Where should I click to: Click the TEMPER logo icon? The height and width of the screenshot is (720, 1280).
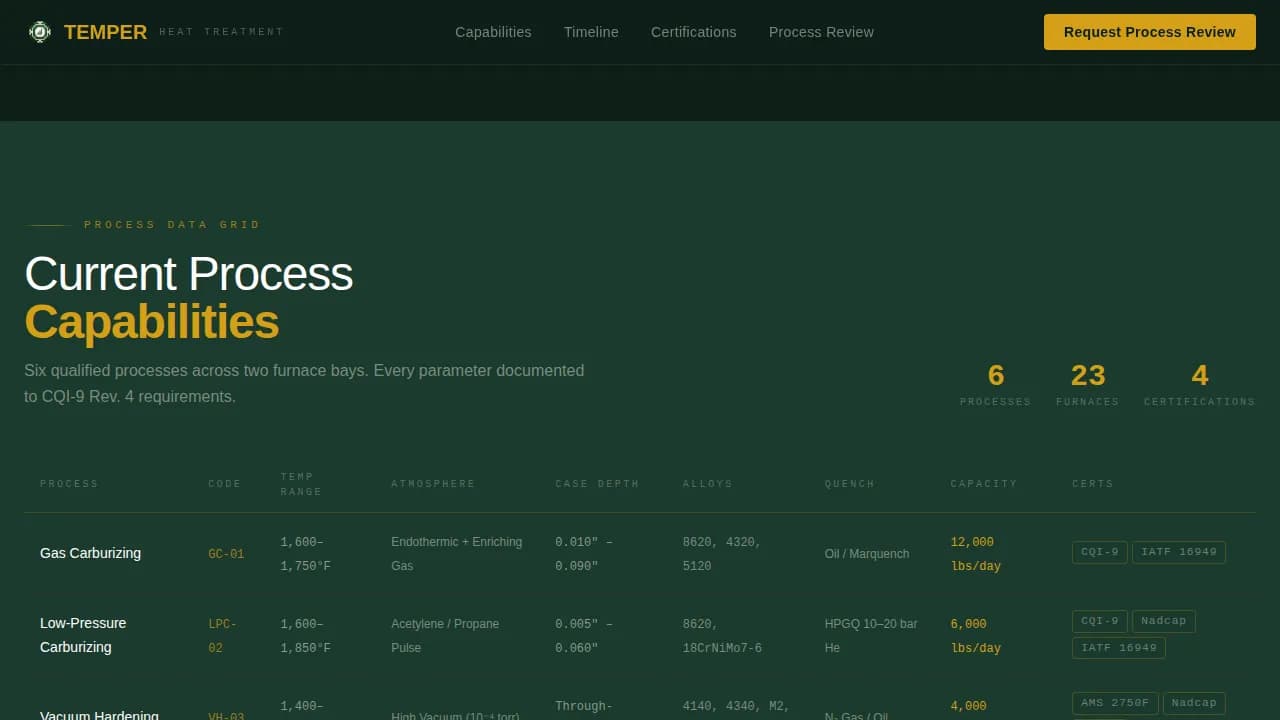click(x=40, y=31)
